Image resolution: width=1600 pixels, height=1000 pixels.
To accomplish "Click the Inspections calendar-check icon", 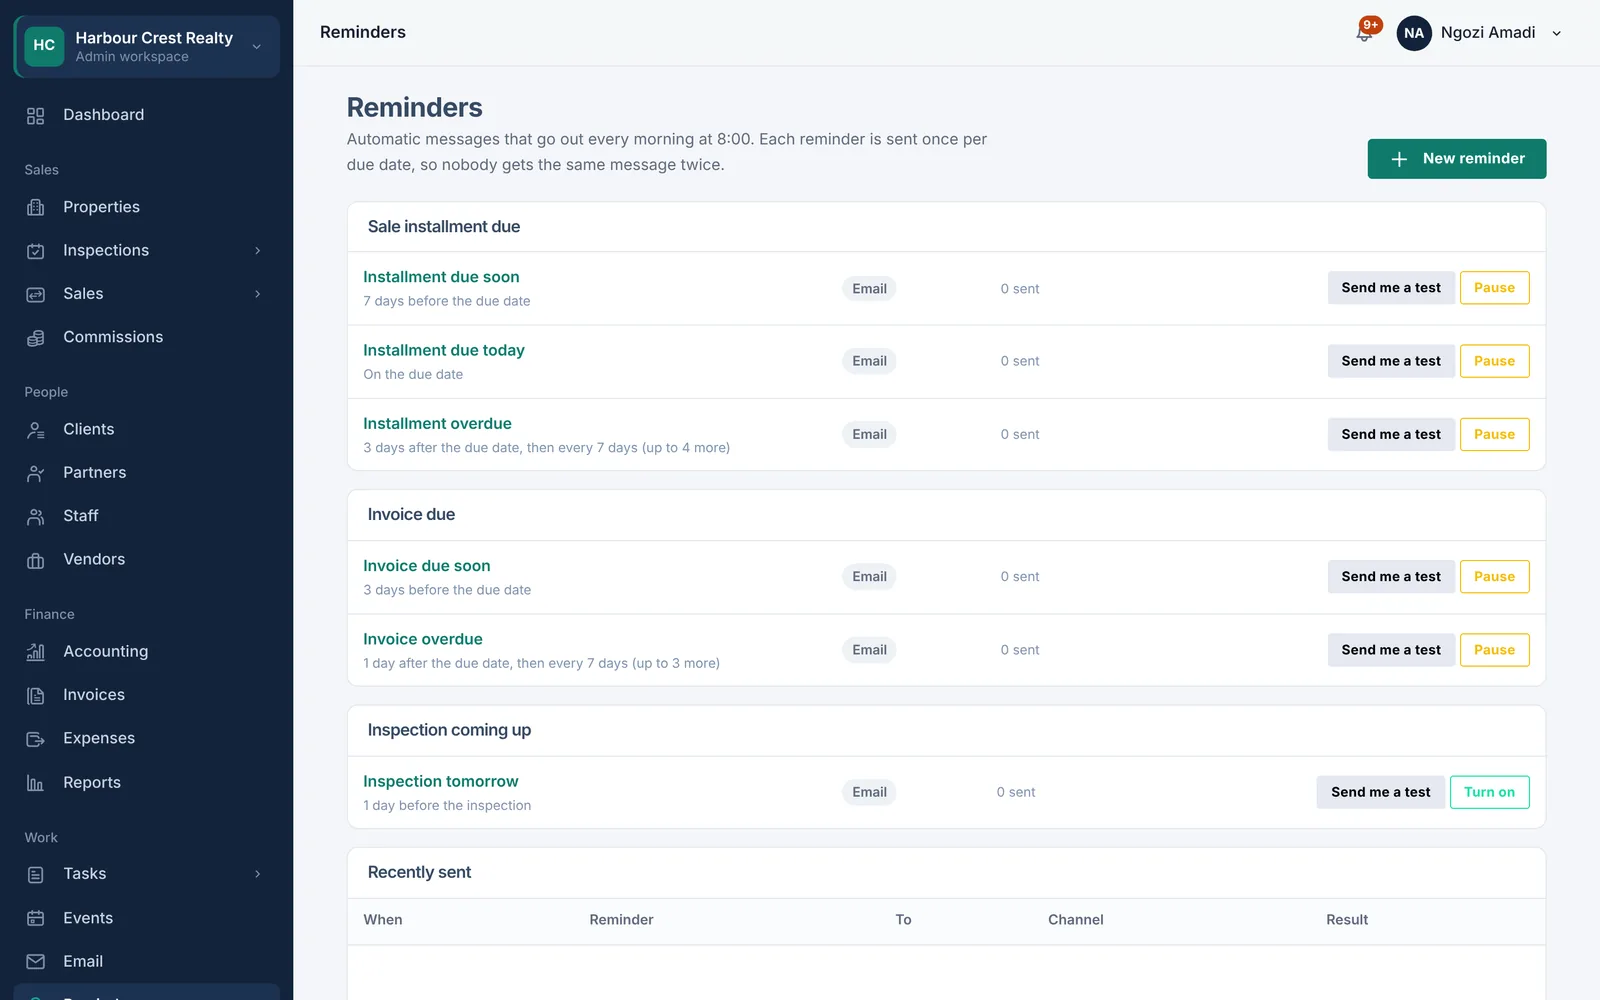I will [36, 251].
